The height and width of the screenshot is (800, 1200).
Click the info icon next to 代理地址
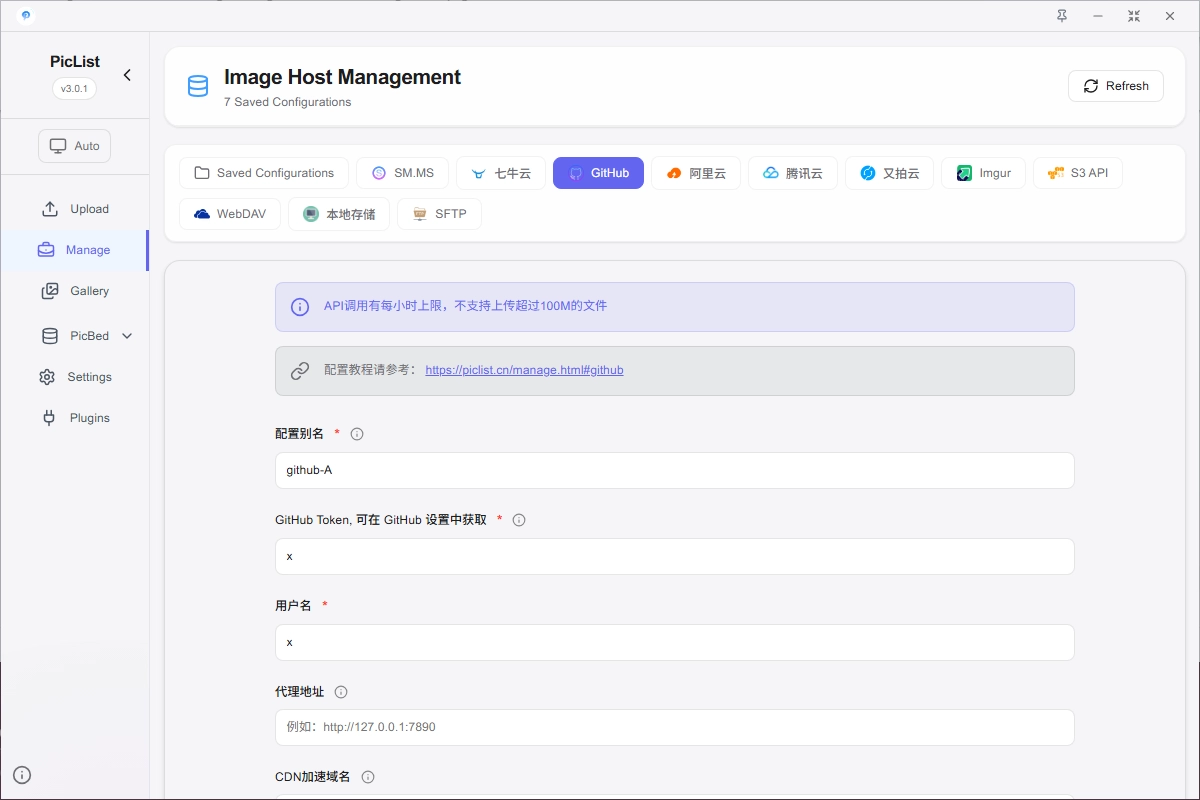pos(341,692)
